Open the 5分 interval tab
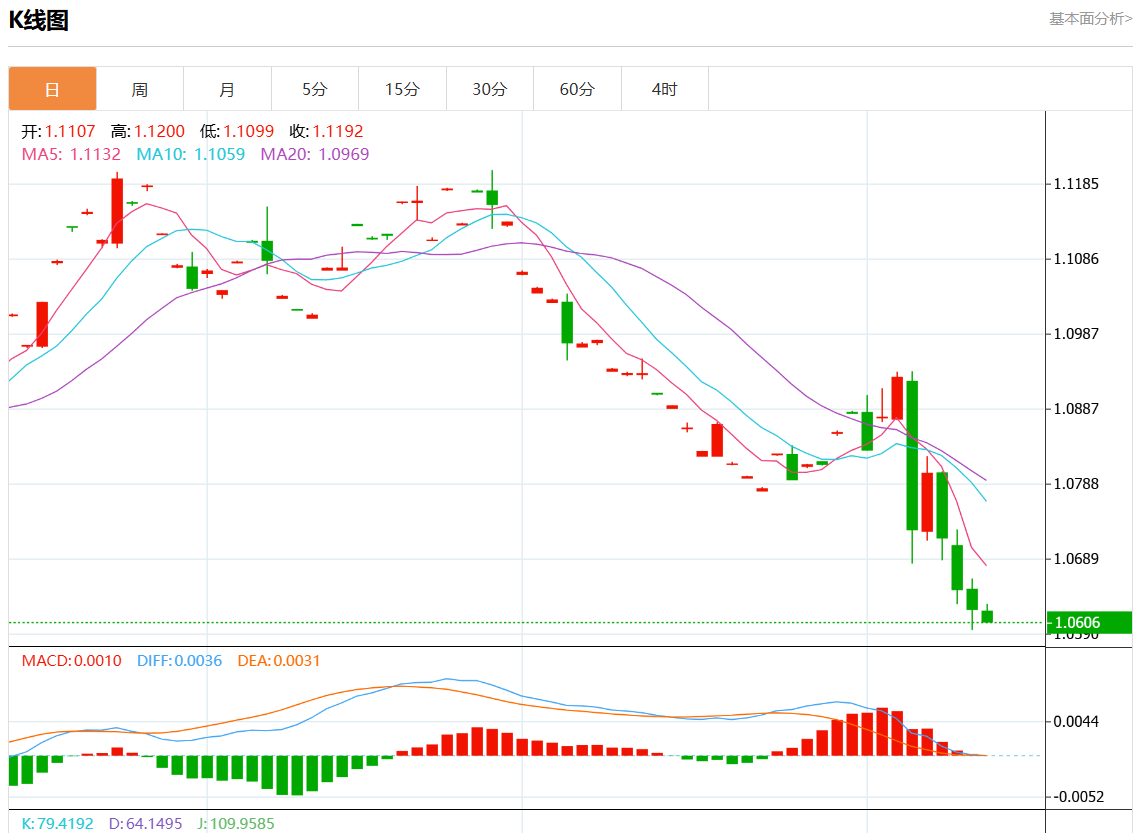Screen dimensions: 1138x833 pos(315,89)
